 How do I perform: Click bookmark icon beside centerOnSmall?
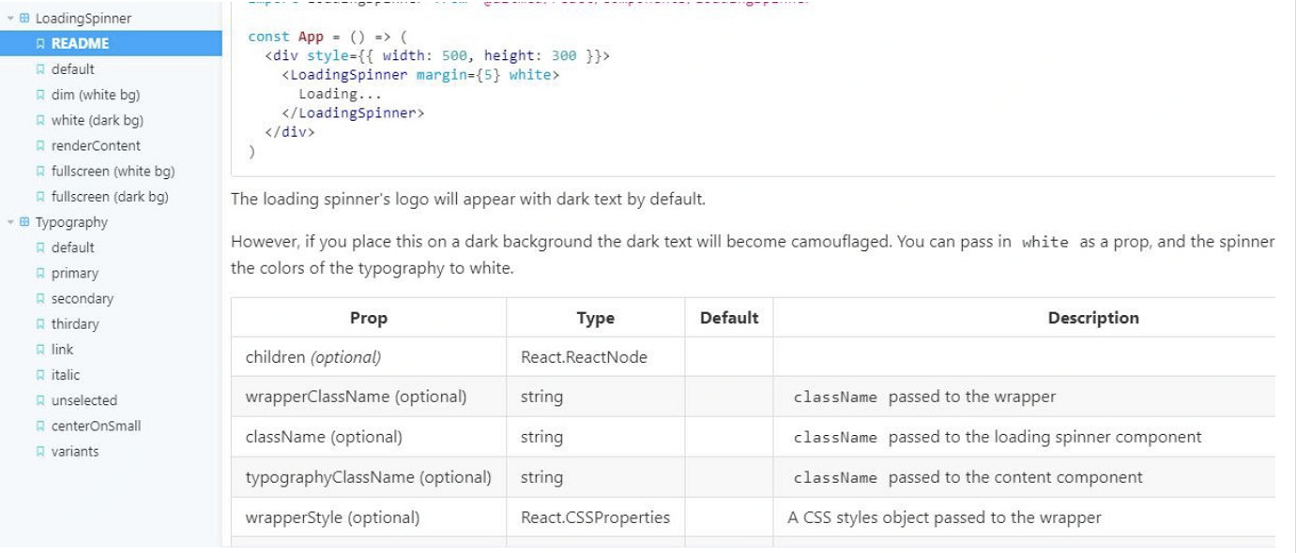(x=40, y=426)
